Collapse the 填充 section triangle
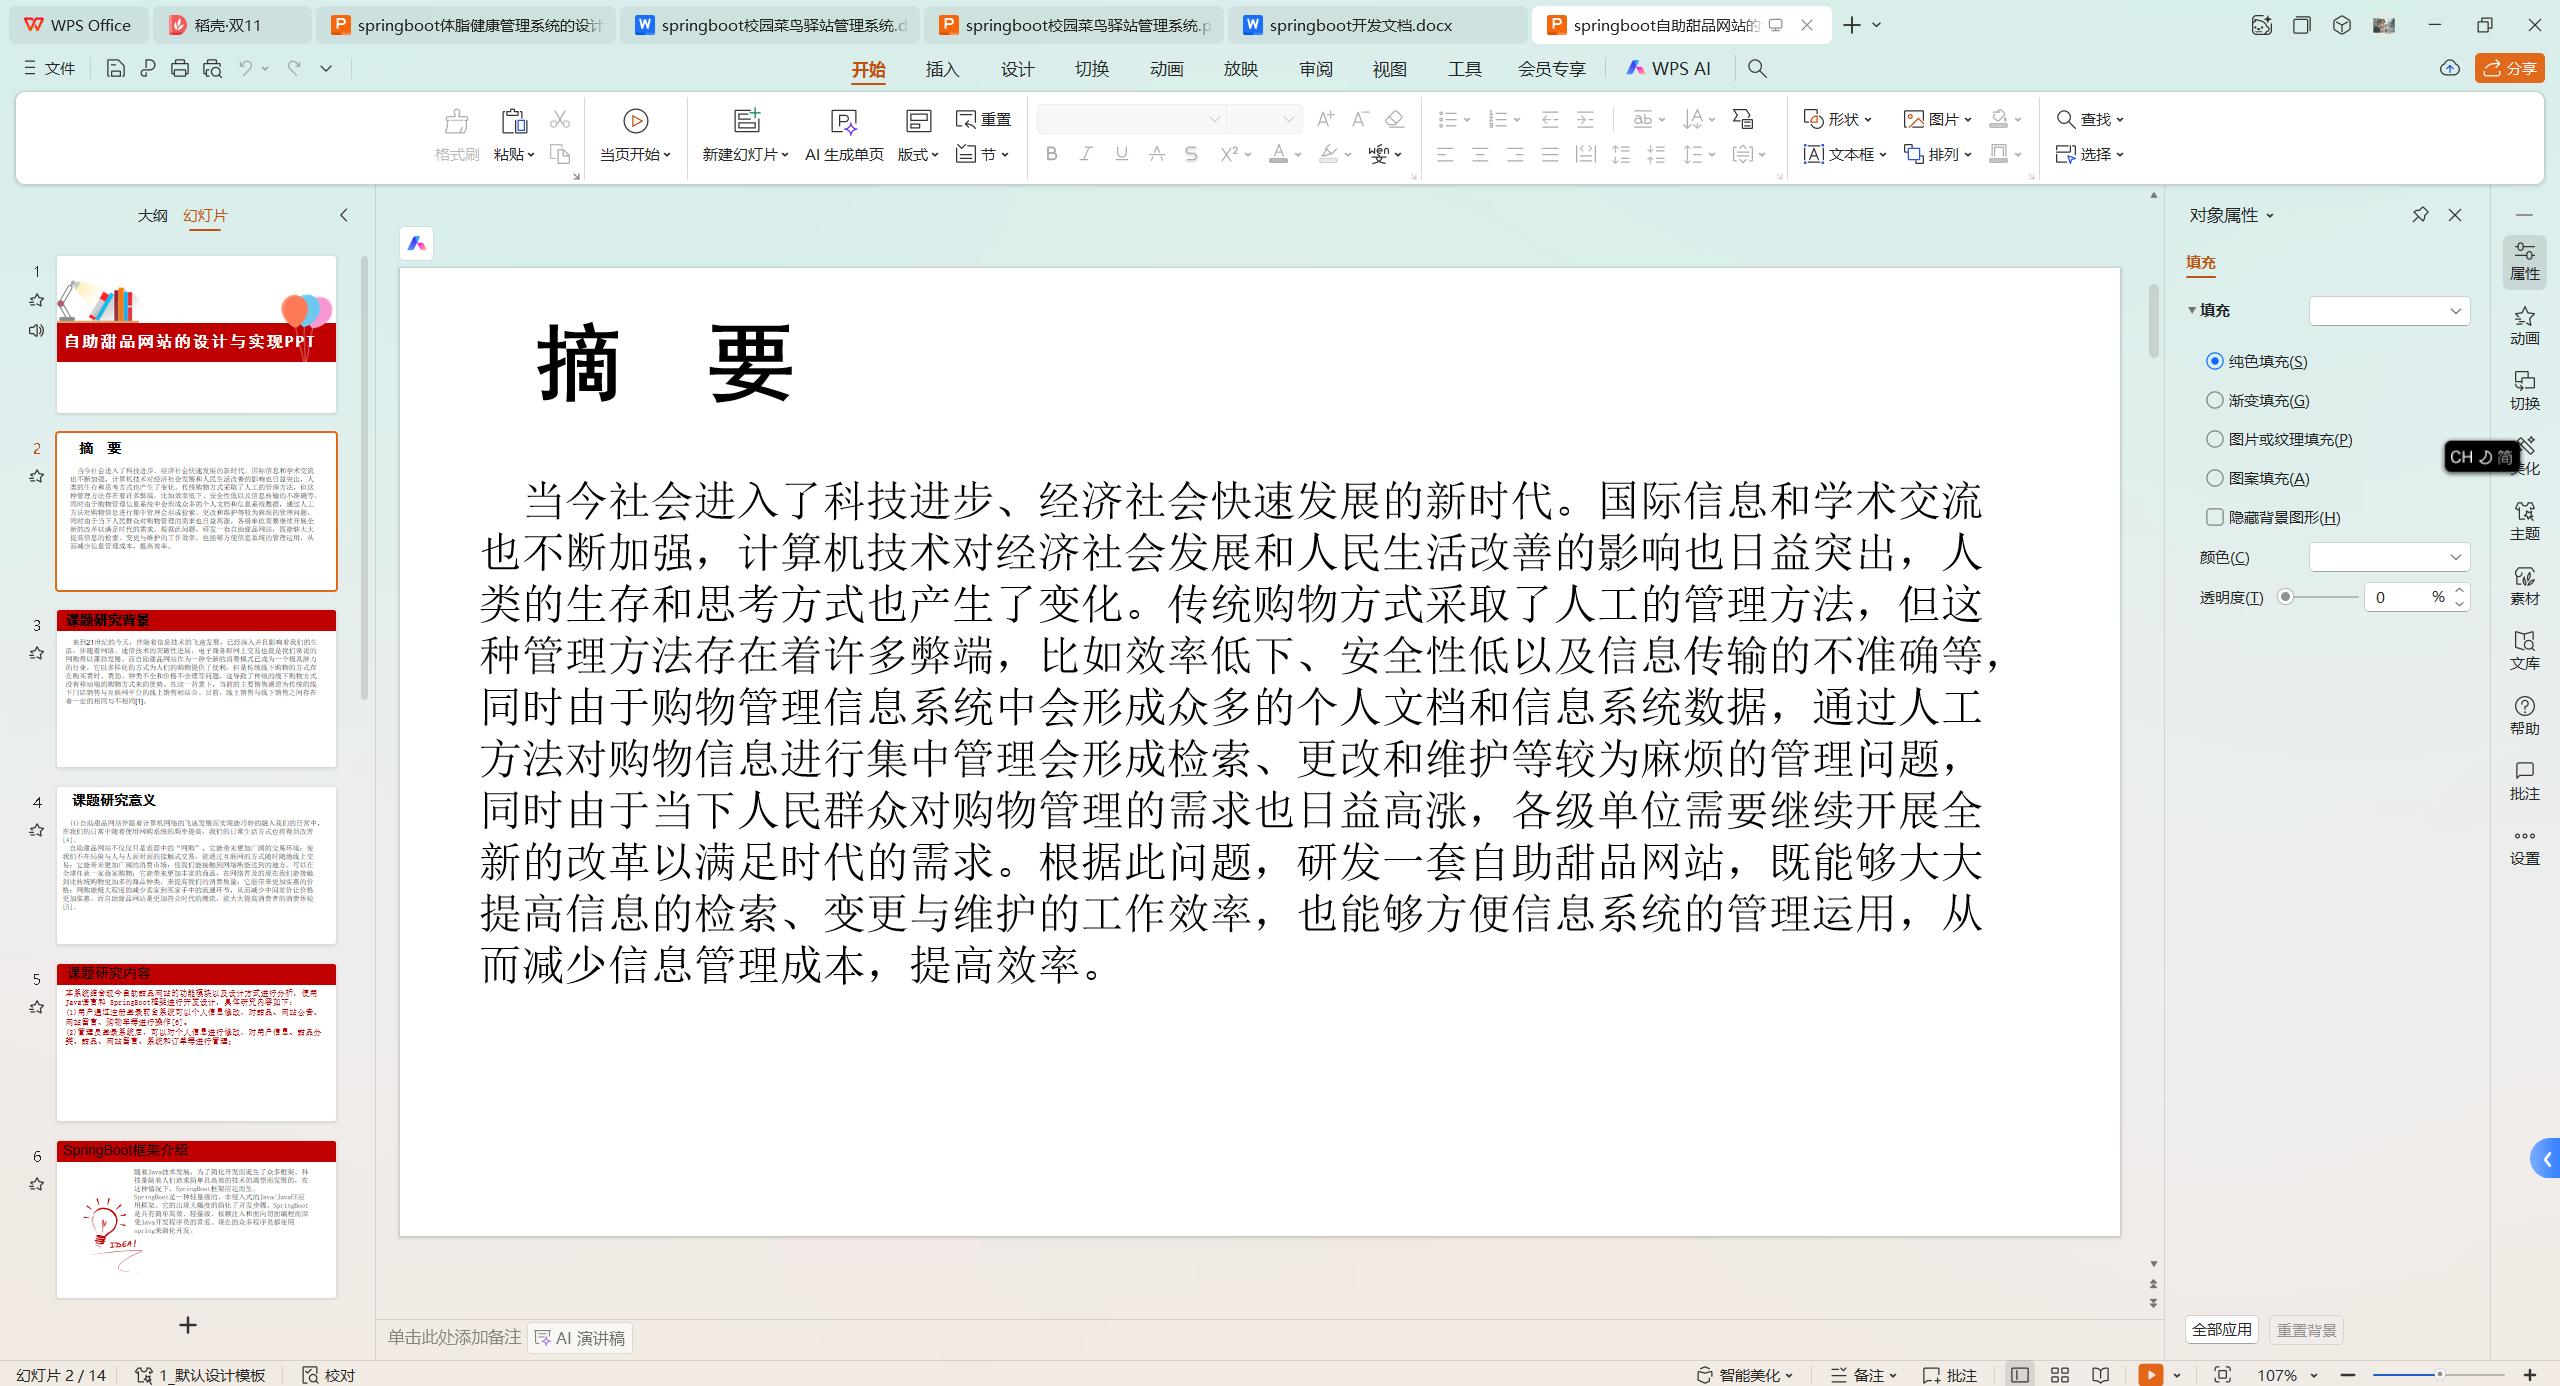The width and height of the screenshot is (2560, 1386). (x=2192, y=310)
